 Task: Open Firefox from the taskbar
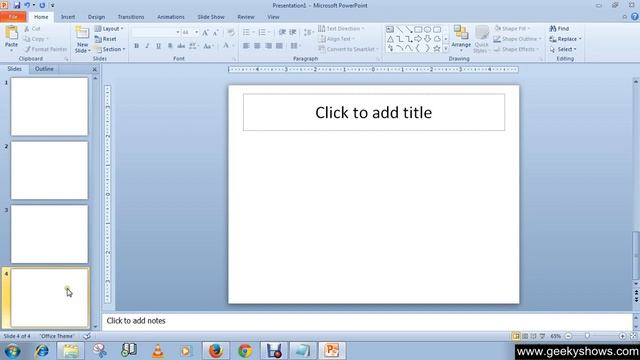(216, 351)
